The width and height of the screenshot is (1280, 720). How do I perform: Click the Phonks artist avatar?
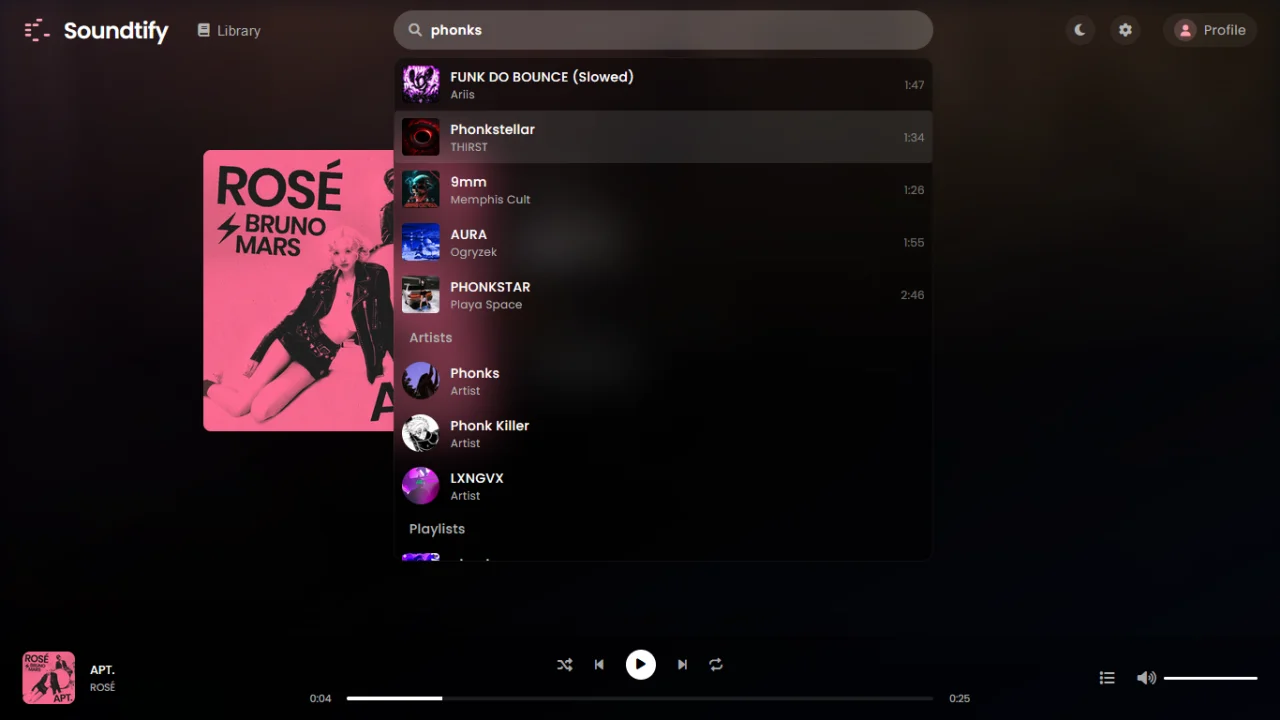421,381
